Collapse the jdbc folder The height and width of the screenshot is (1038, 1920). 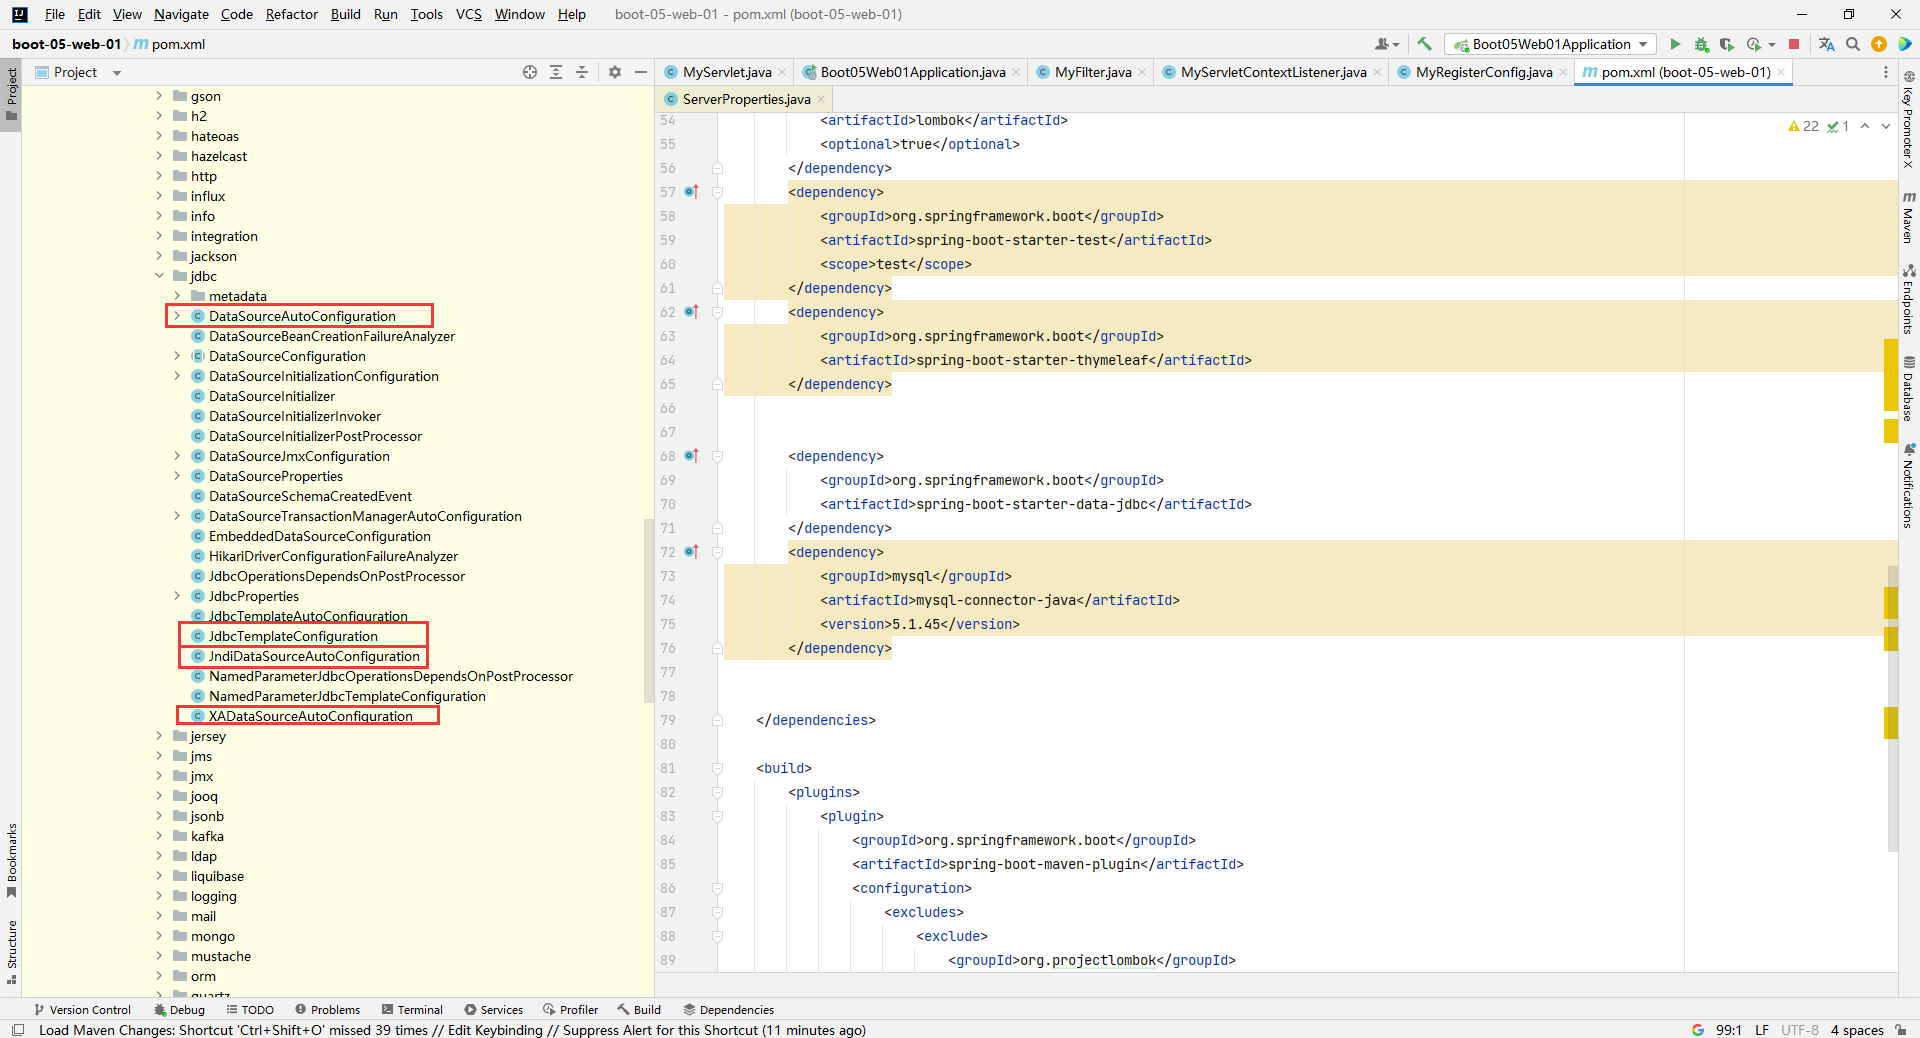159,276
